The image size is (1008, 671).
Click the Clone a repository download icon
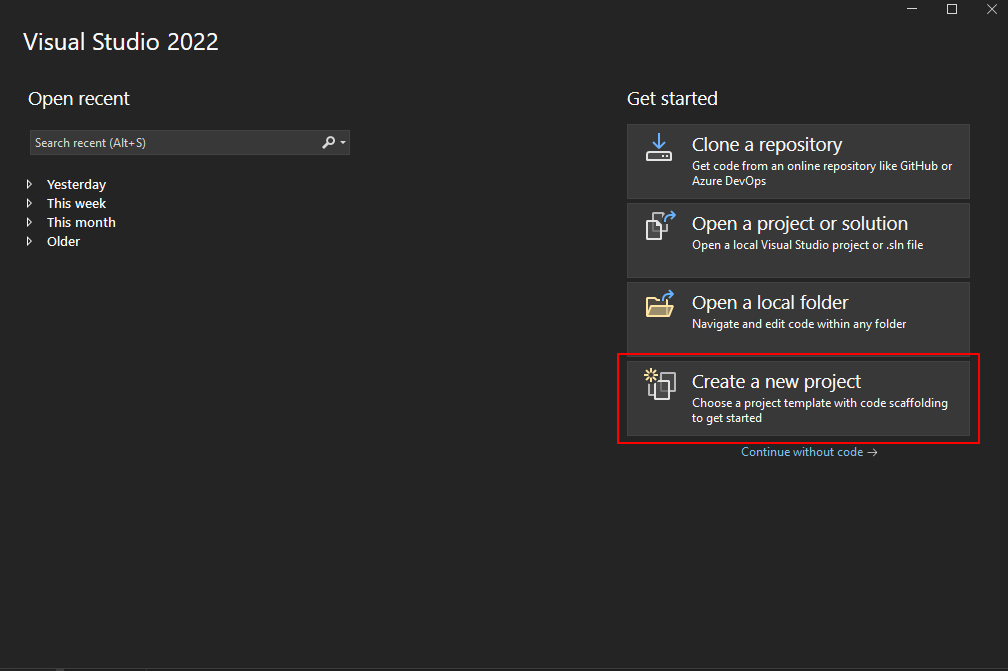(x=659, y=147)
